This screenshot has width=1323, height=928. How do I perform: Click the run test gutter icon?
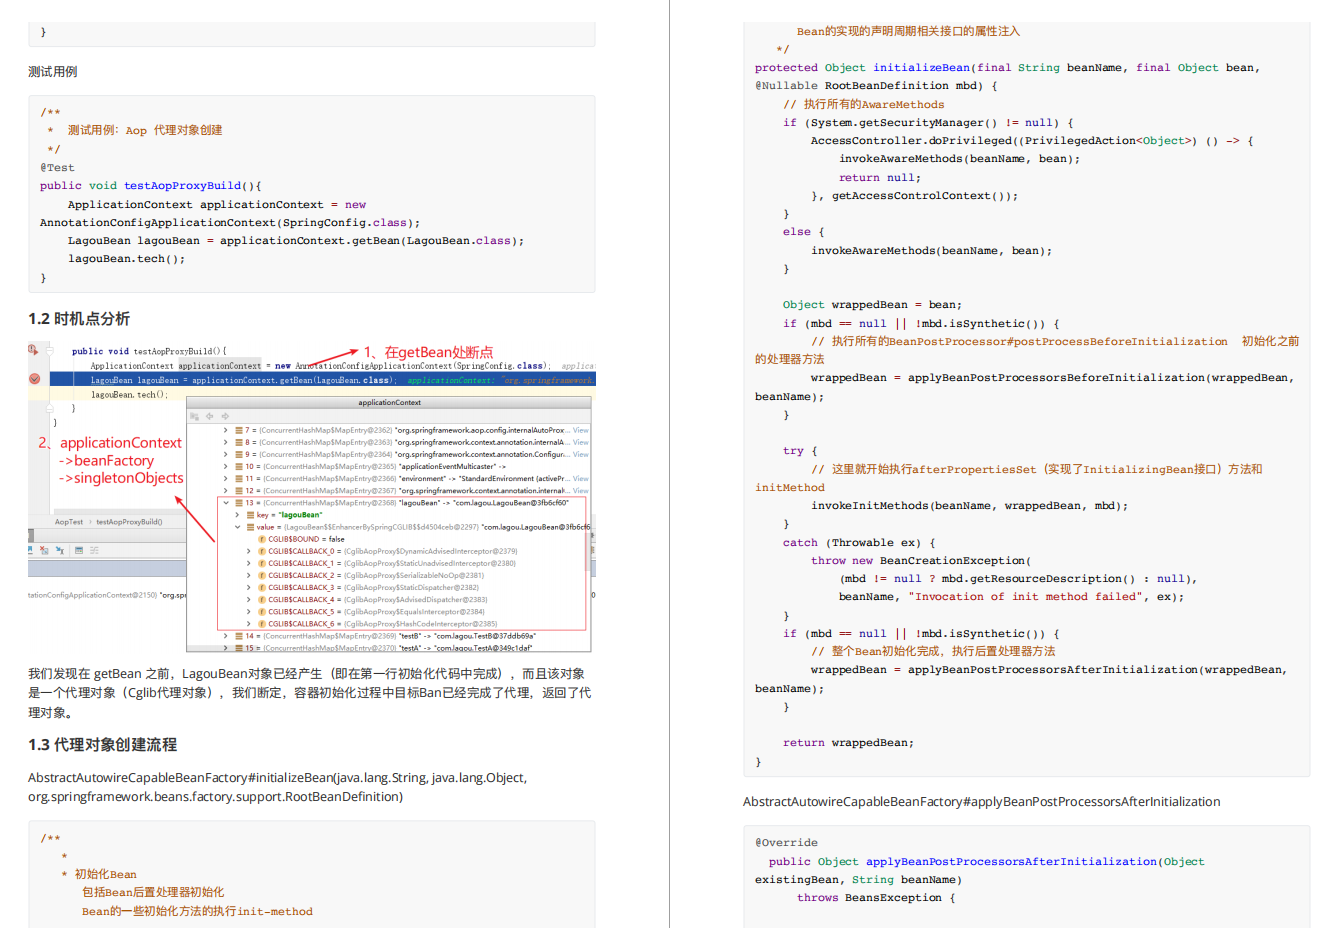pos(33,350)
